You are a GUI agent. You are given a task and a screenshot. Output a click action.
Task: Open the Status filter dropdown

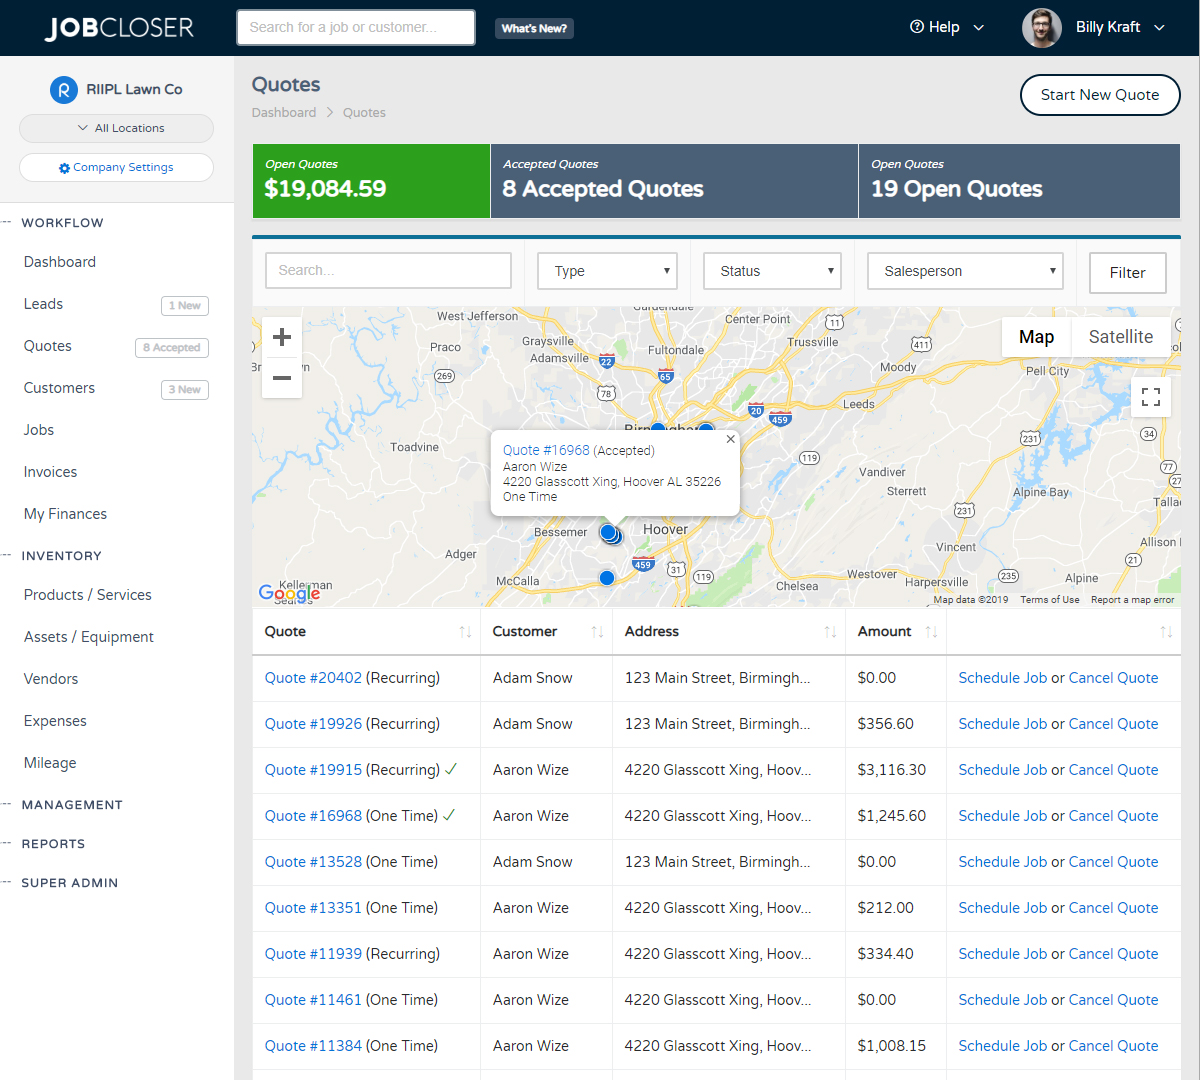(772, 271)
